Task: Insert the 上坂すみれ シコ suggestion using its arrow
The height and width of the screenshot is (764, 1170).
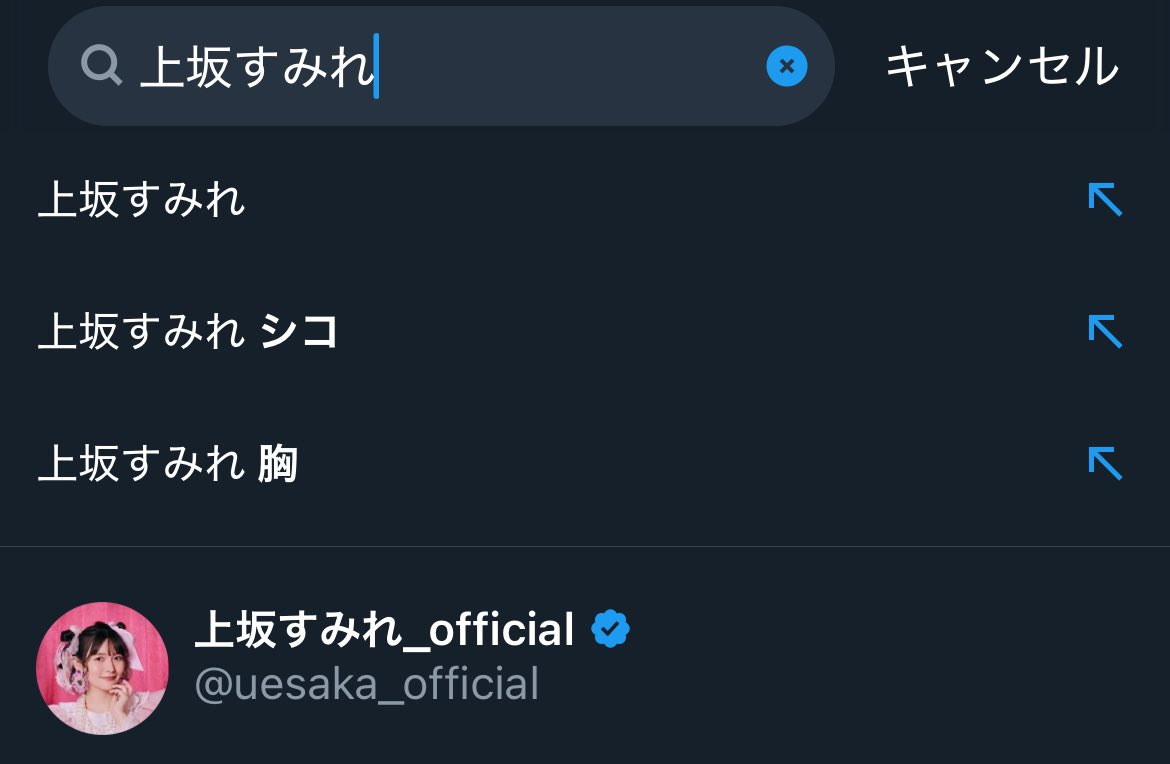Action: click(x=1105, y=331)
